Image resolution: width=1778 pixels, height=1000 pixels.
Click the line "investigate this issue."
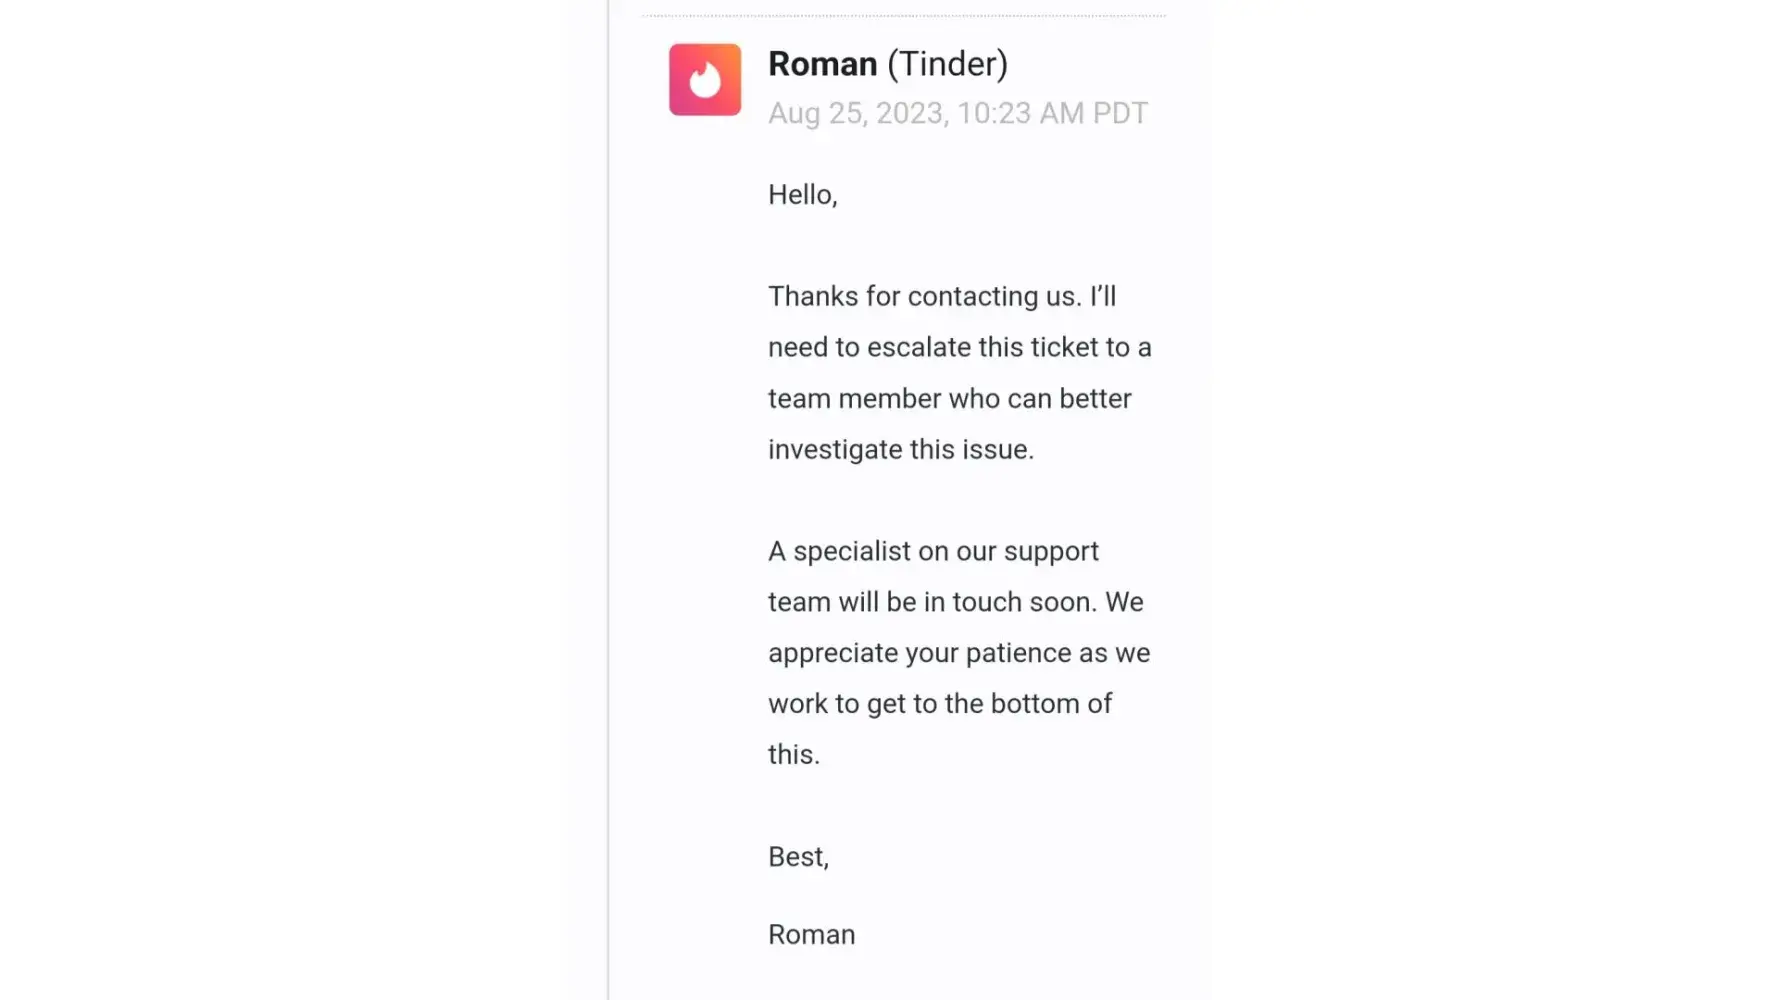pyautogui.click(x=900, y=450)
